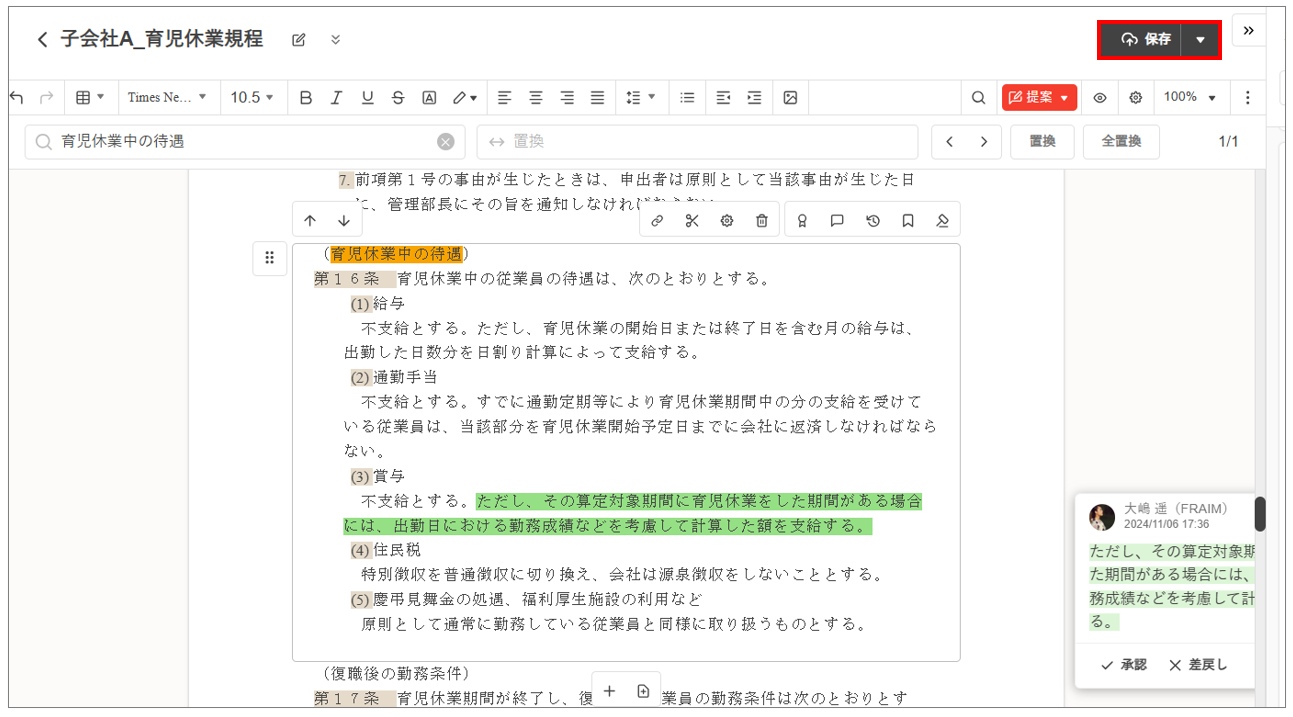The image size is (1293, 717).
Task: Click the scissors cut icon
Action: click(x=692, y=221)
